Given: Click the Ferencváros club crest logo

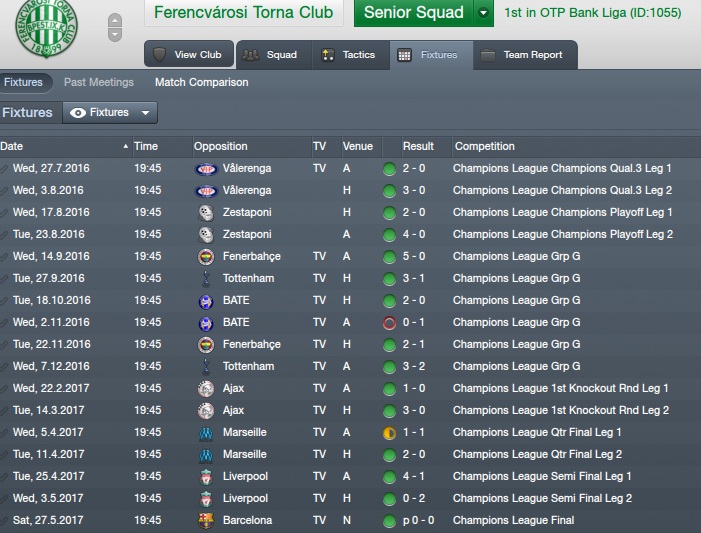Looking at the screenshot, I should [44, 31].
